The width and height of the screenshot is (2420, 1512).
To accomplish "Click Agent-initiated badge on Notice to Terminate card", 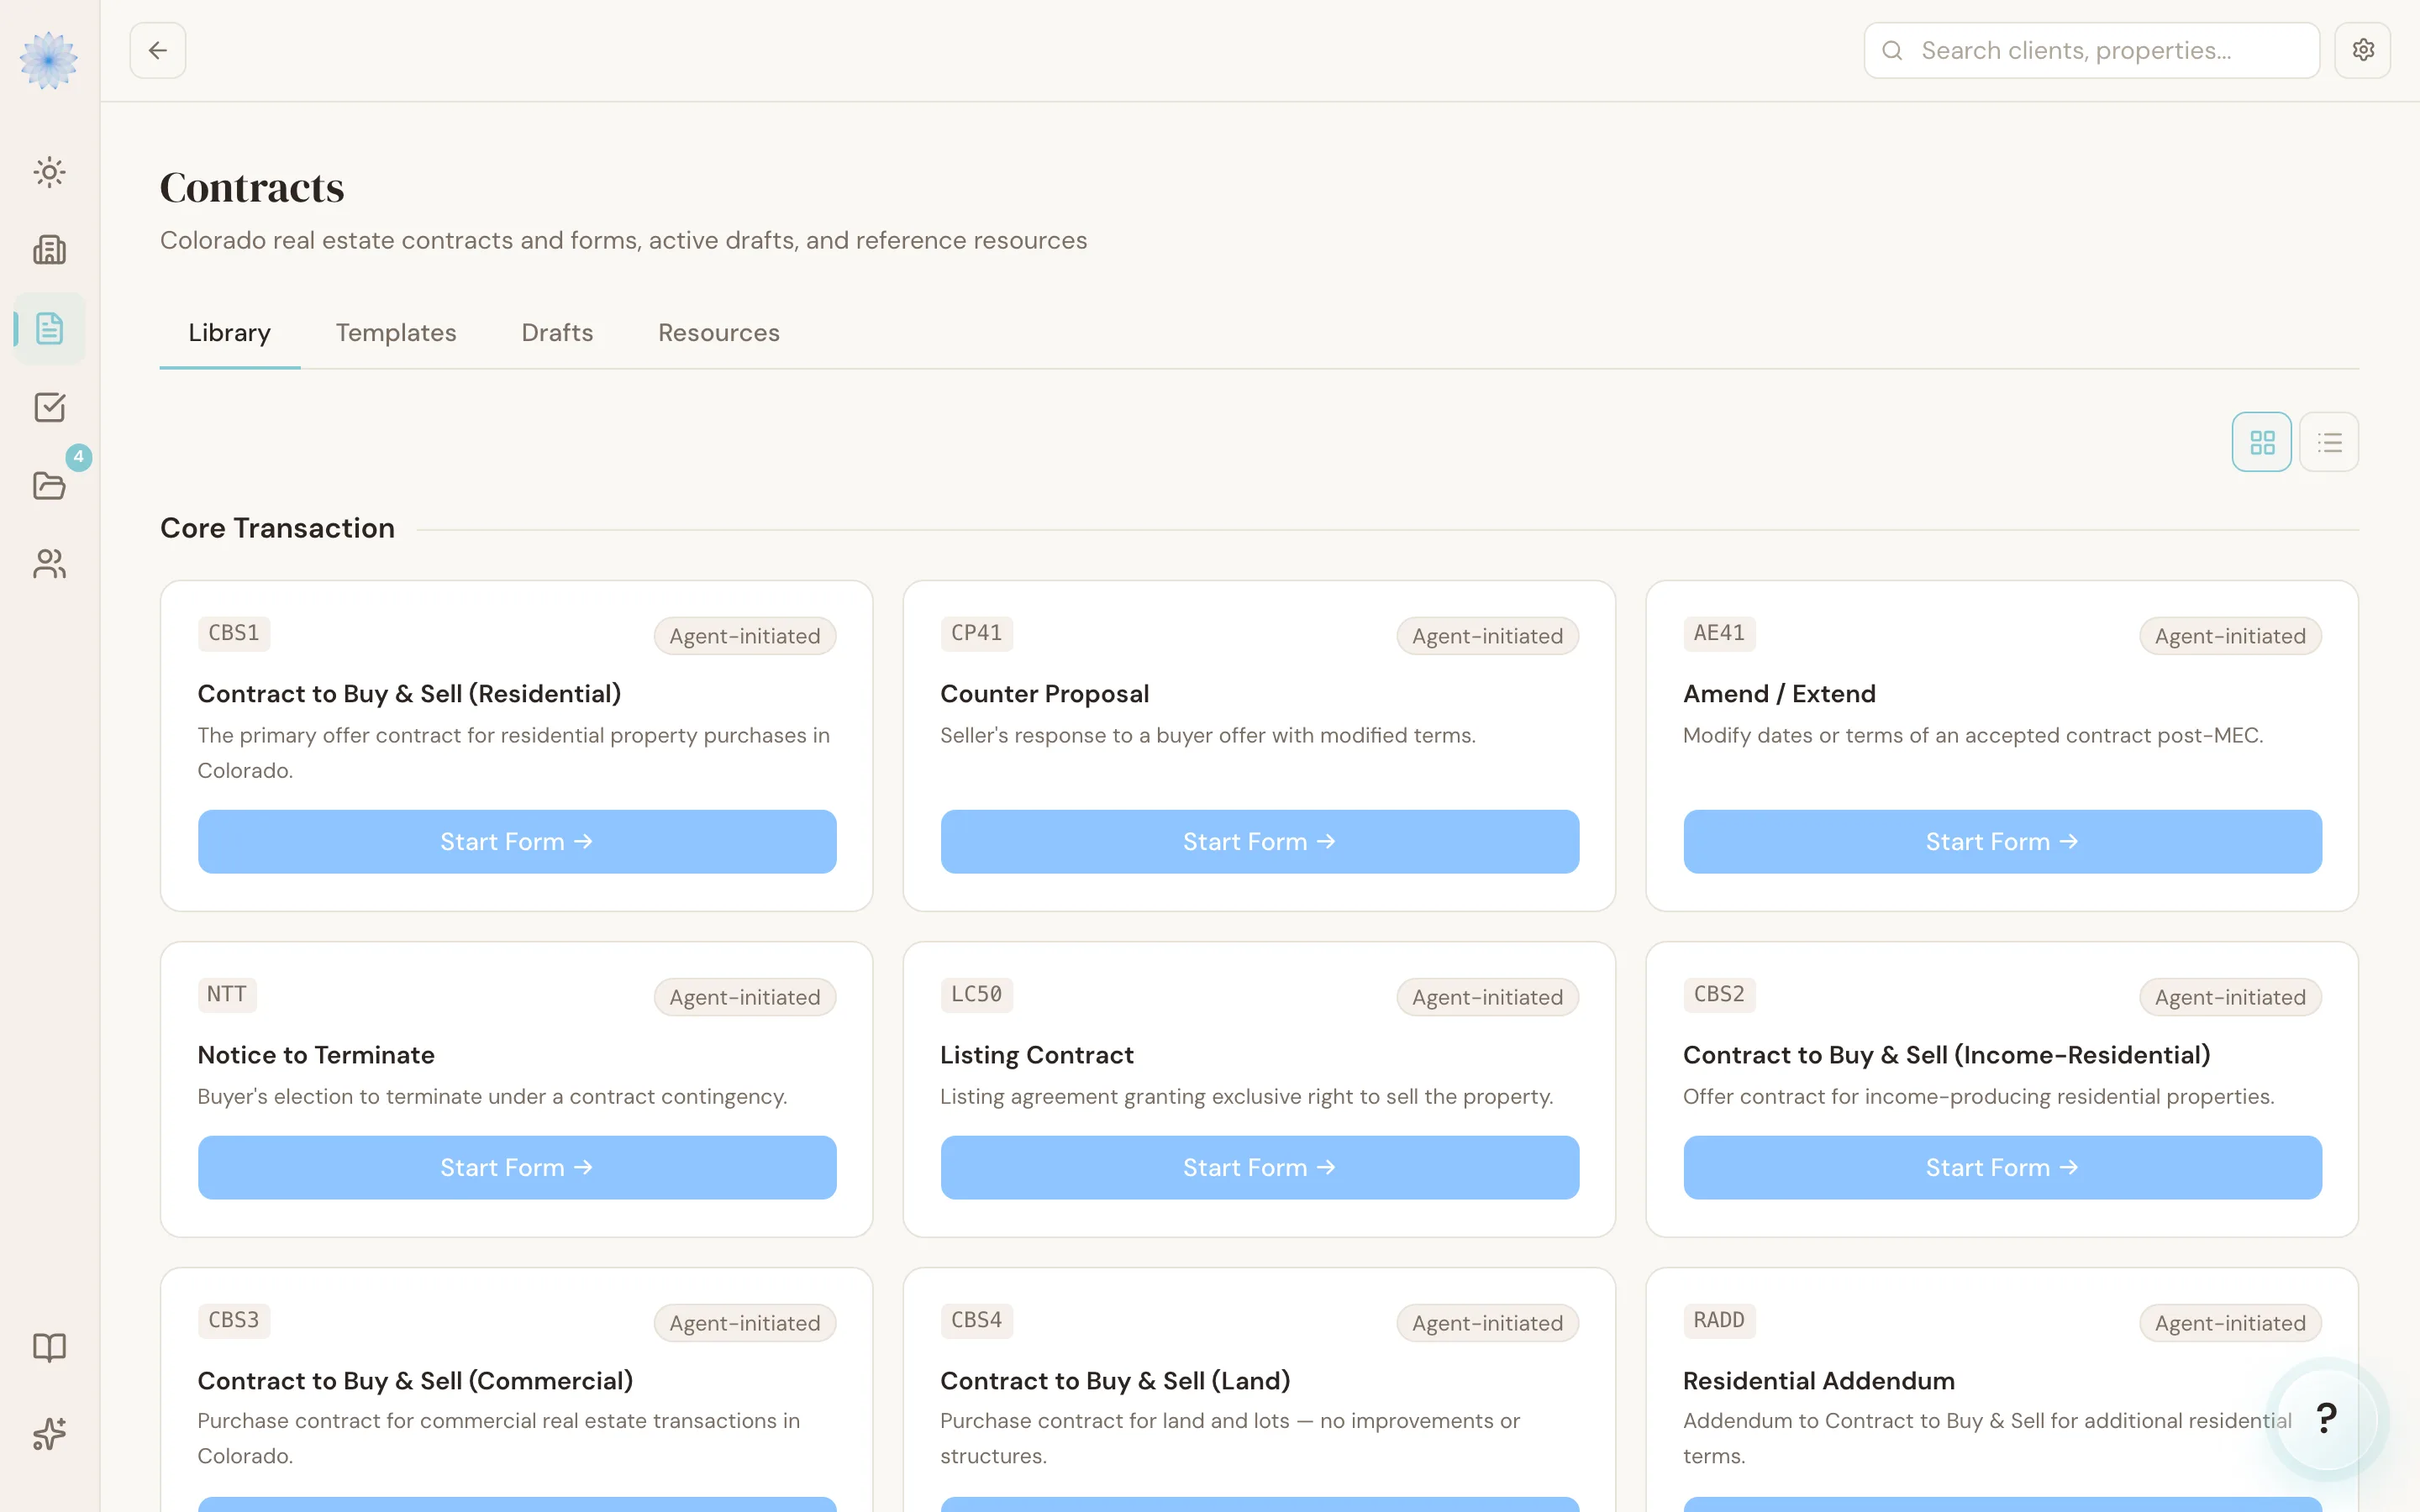I will coord(745,997).
